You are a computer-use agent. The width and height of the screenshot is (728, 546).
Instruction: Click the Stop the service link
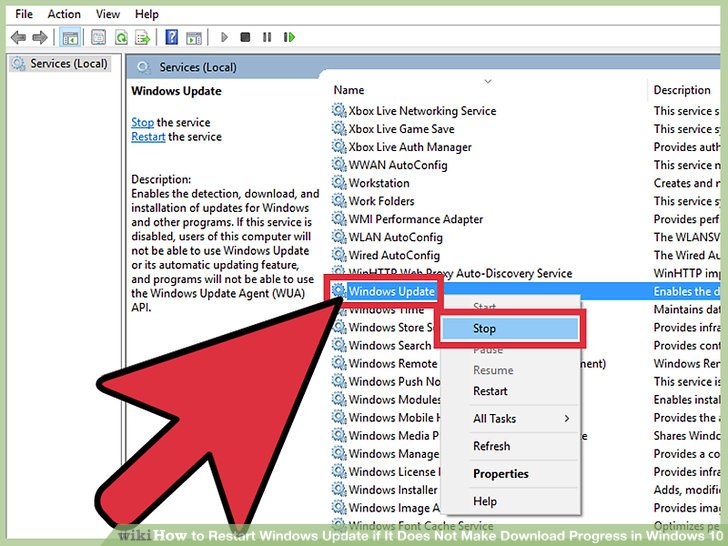[x=143, y=123]
